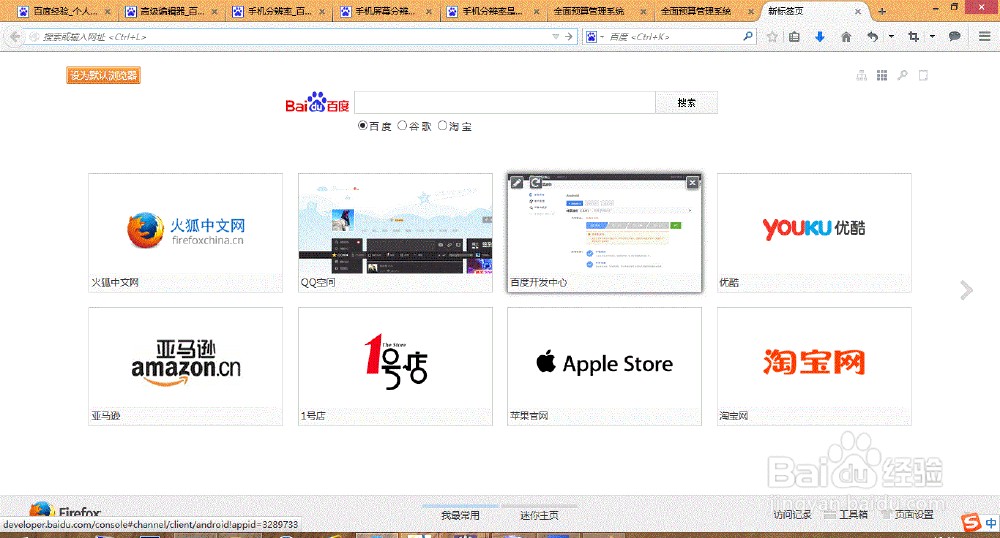Open the 淘宝网 tile

814,367
